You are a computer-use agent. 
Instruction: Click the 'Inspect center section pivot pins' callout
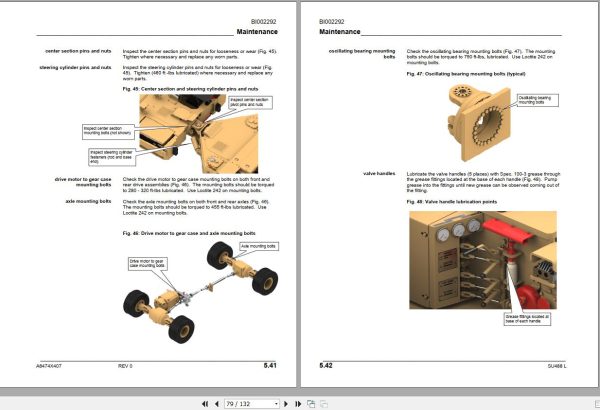(251, 102)
